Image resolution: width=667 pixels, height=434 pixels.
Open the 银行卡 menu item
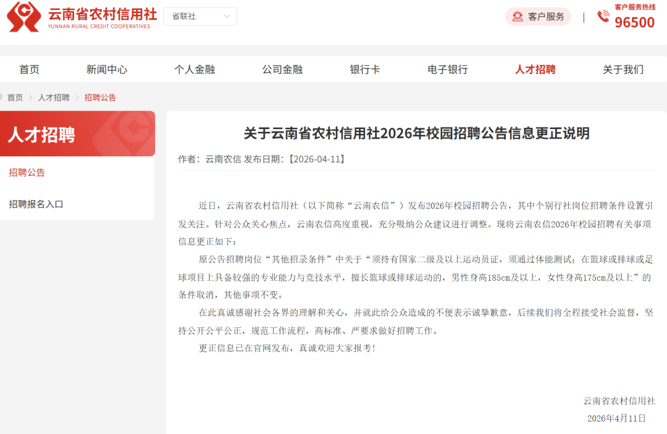(364, 70)
